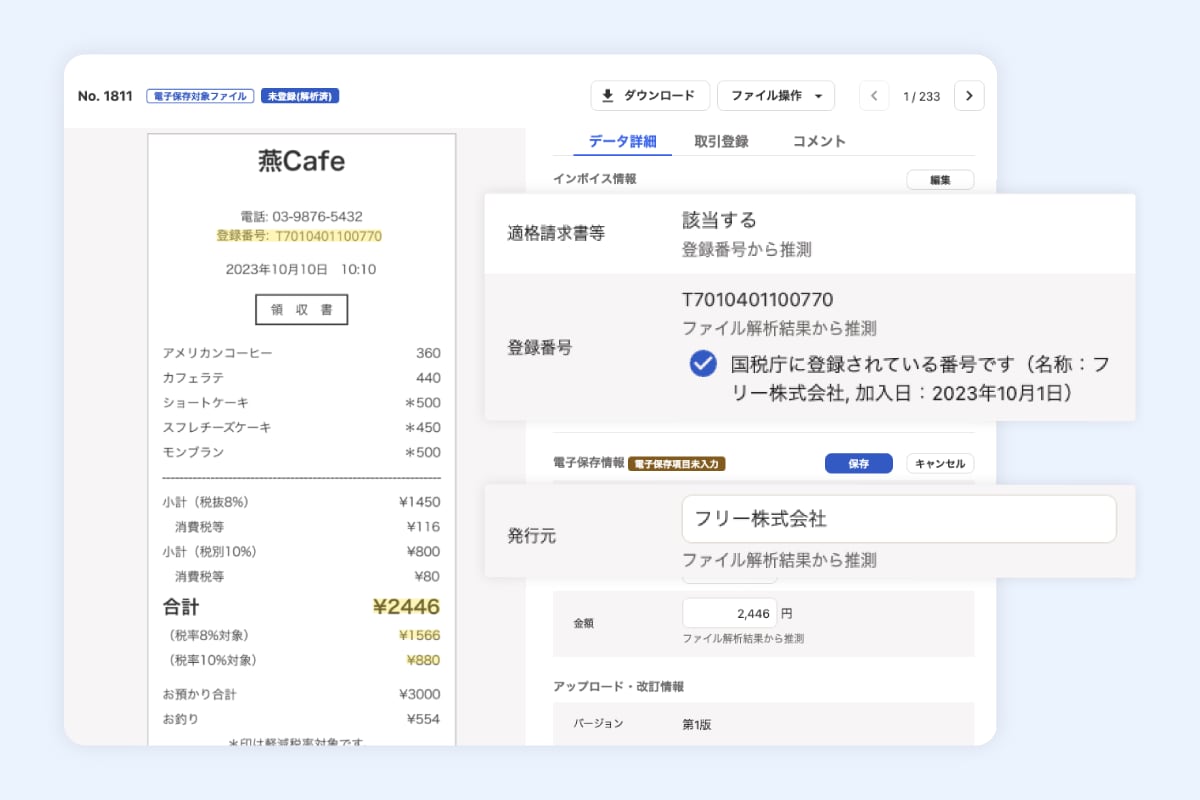
Task: Click the 発行元 field showing フリー株式会社
Action: click(898, 518)
